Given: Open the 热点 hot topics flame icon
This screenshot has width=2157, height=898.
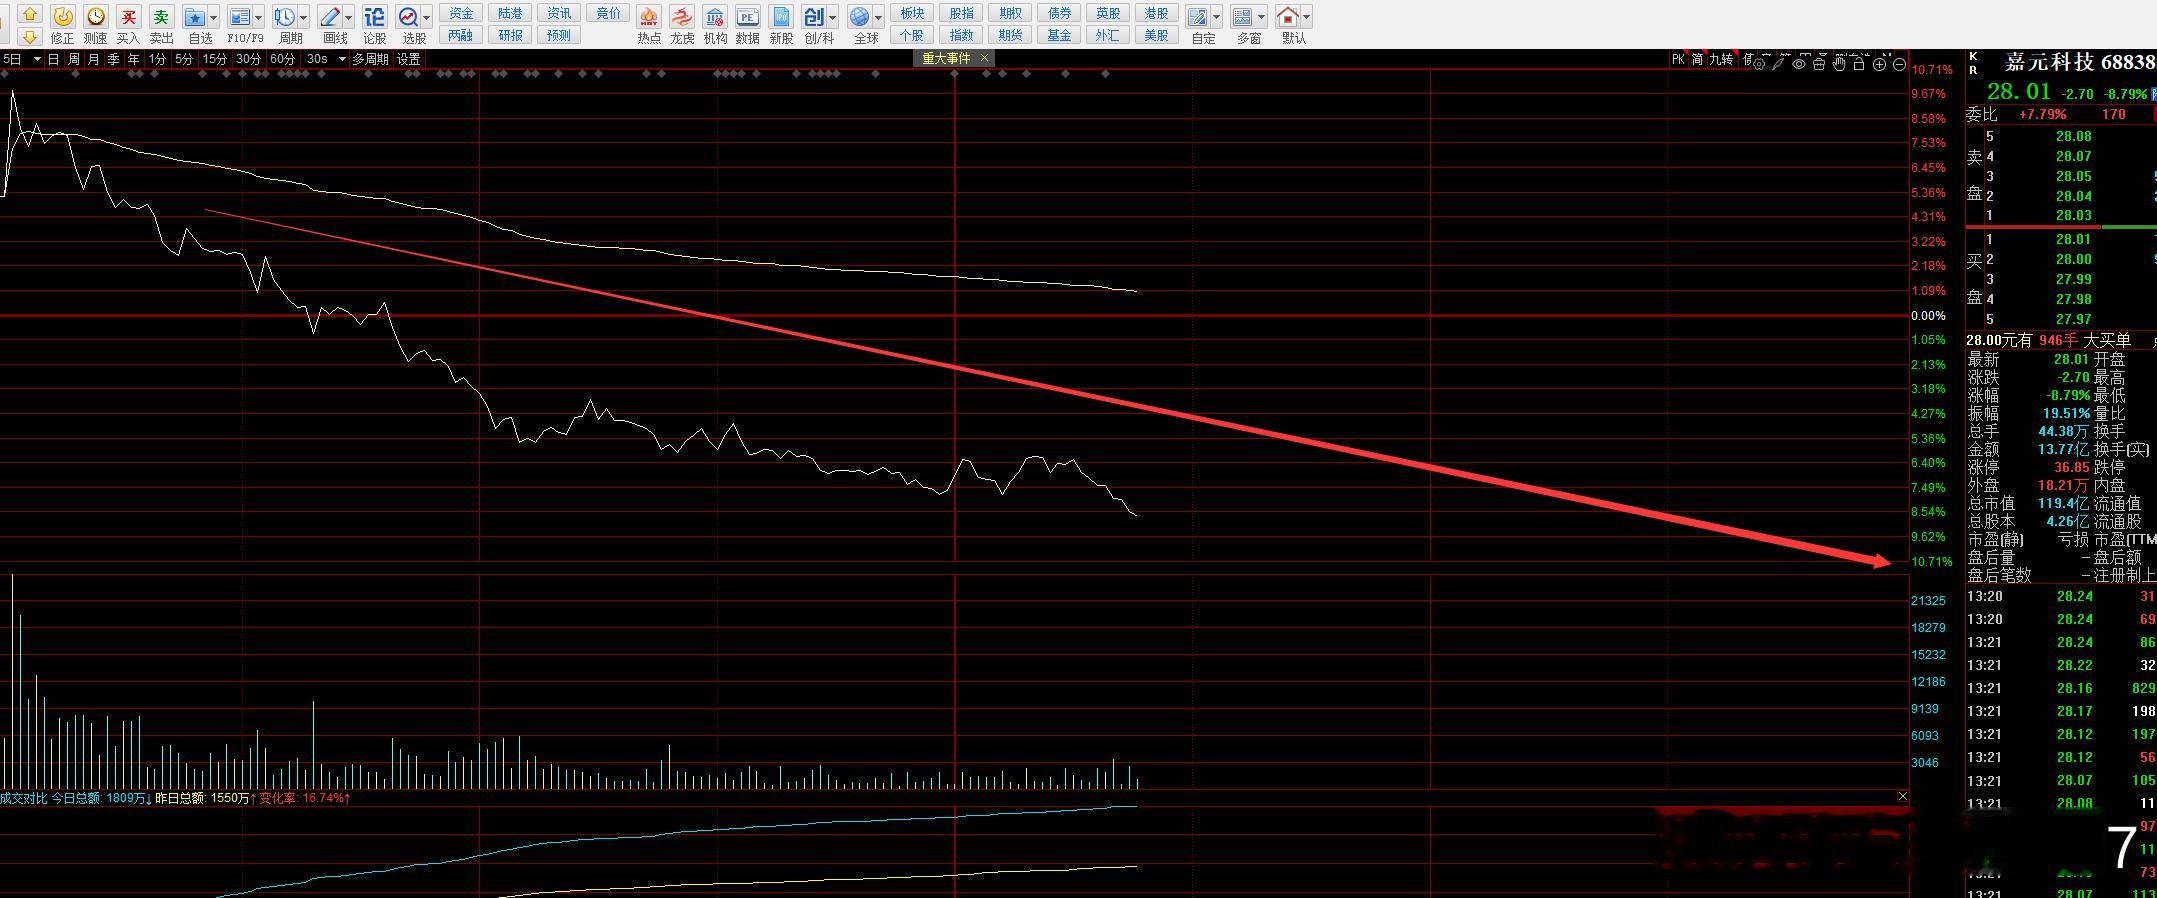Looking at the screenshot, I should click(x=648, y=17).
